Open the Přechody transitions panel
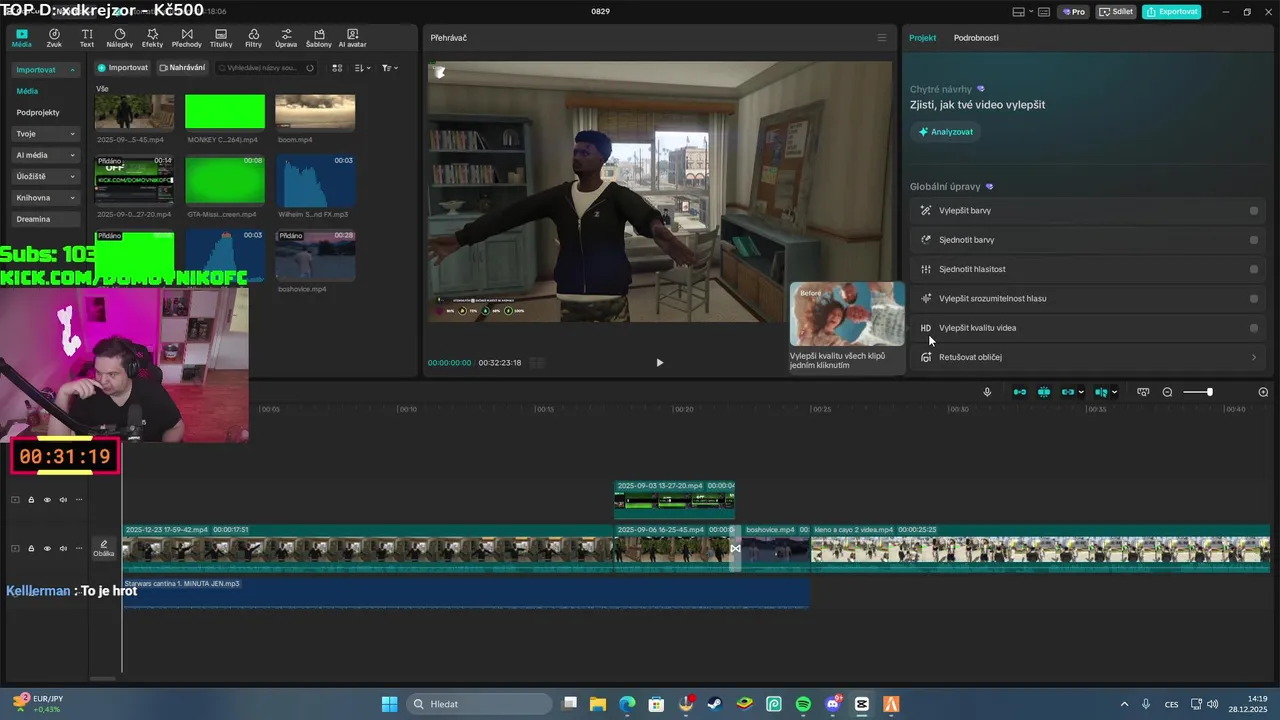This screenshot has width=1280, height=720. (187, 38)
